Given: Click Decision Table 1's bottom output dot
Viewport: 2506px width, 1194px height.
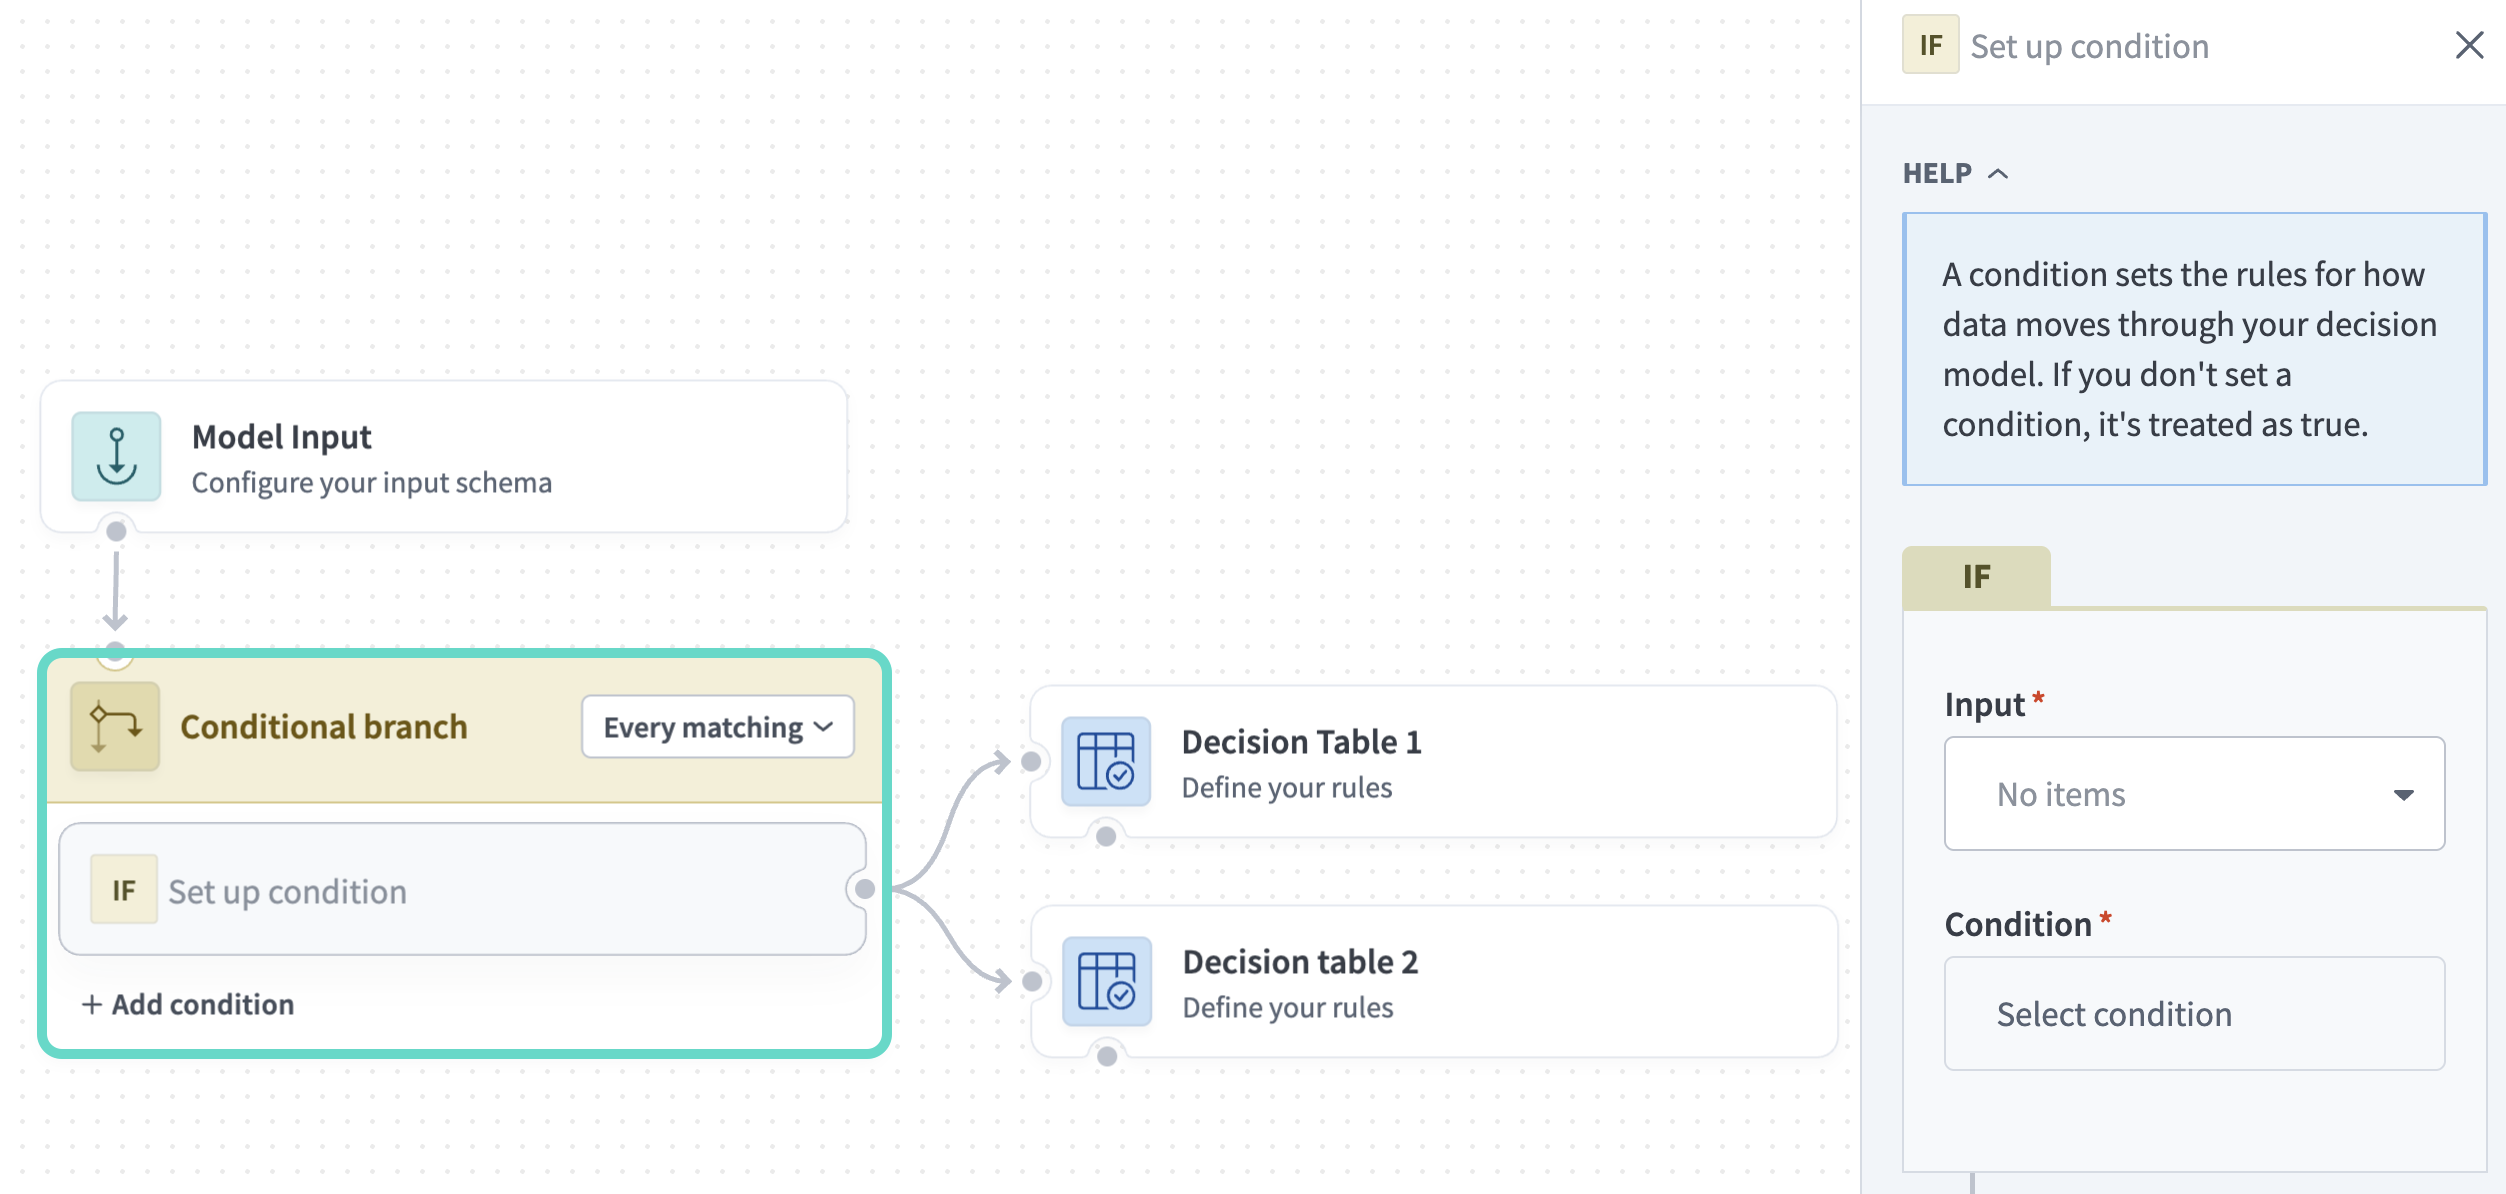Looking at the screenshot, I should [x=1105, y=837].
